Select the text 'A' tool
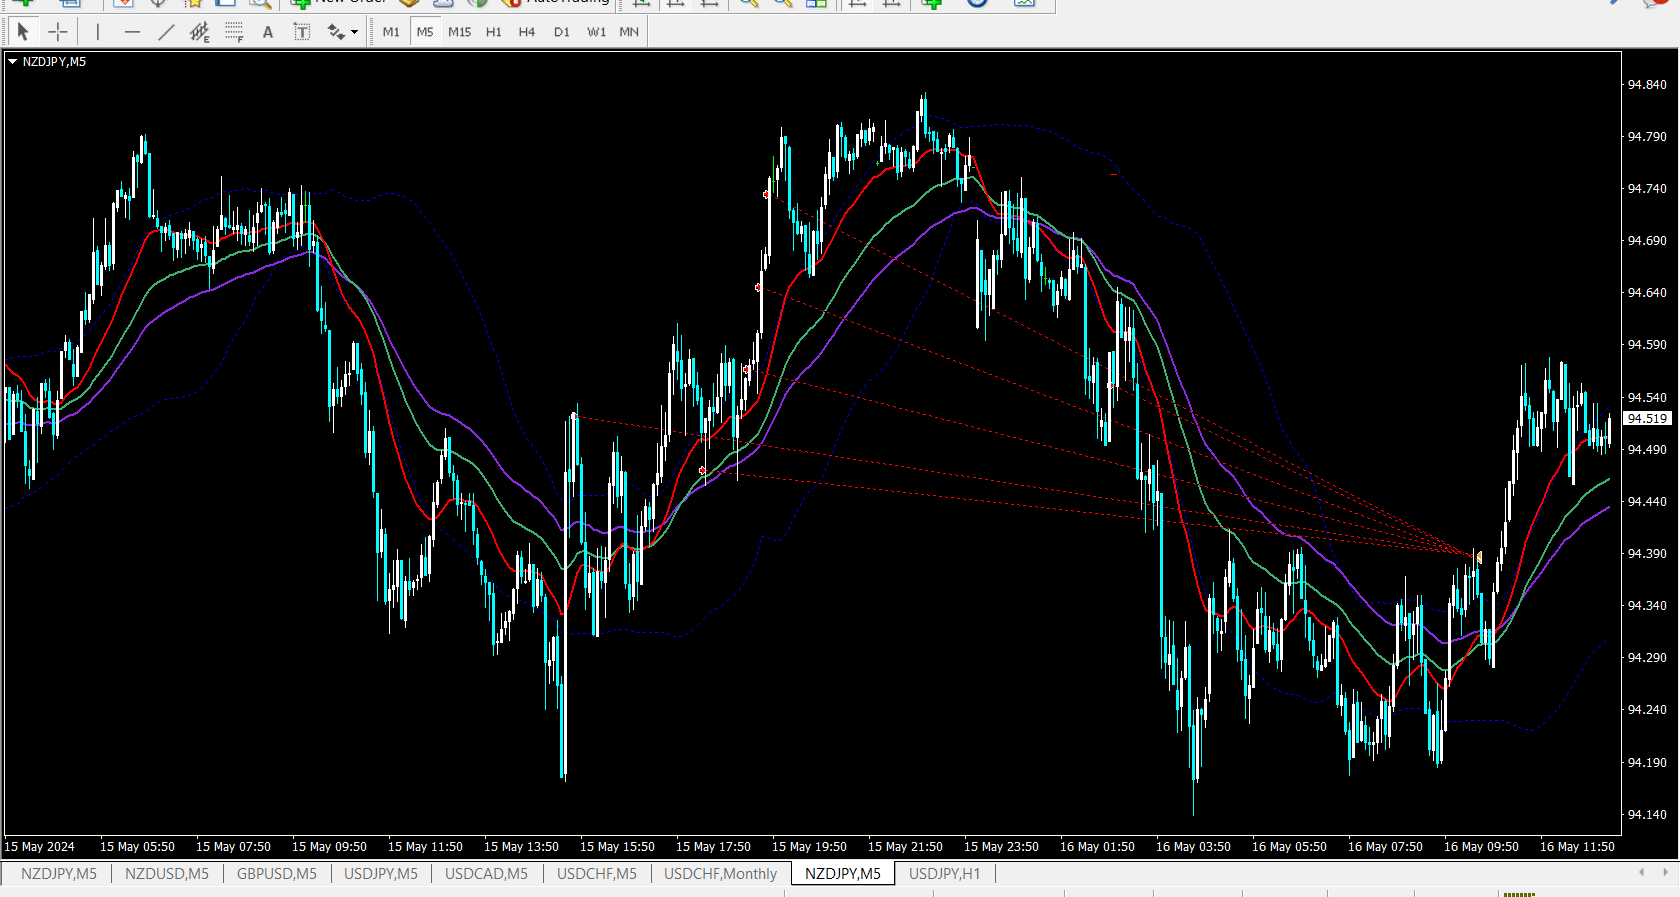The image size is (1680, 897). coord(268,32)
